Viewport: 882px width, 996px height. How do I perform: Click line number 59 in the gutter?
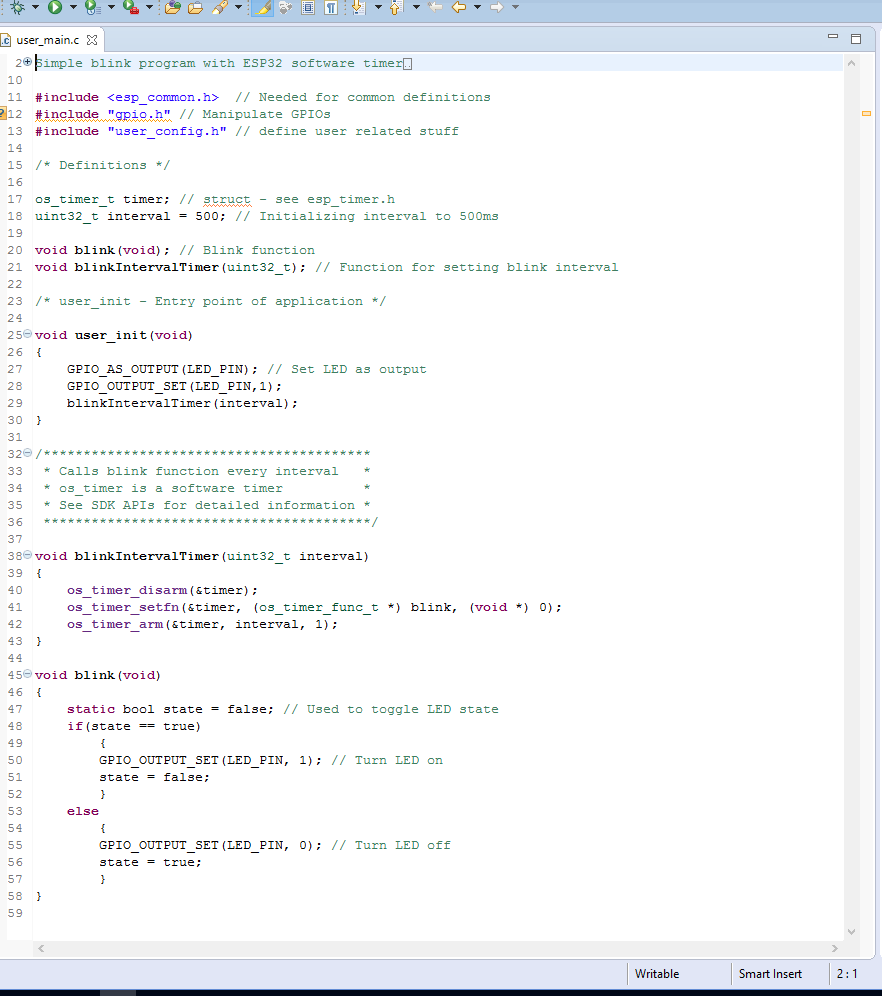(15, 913)
